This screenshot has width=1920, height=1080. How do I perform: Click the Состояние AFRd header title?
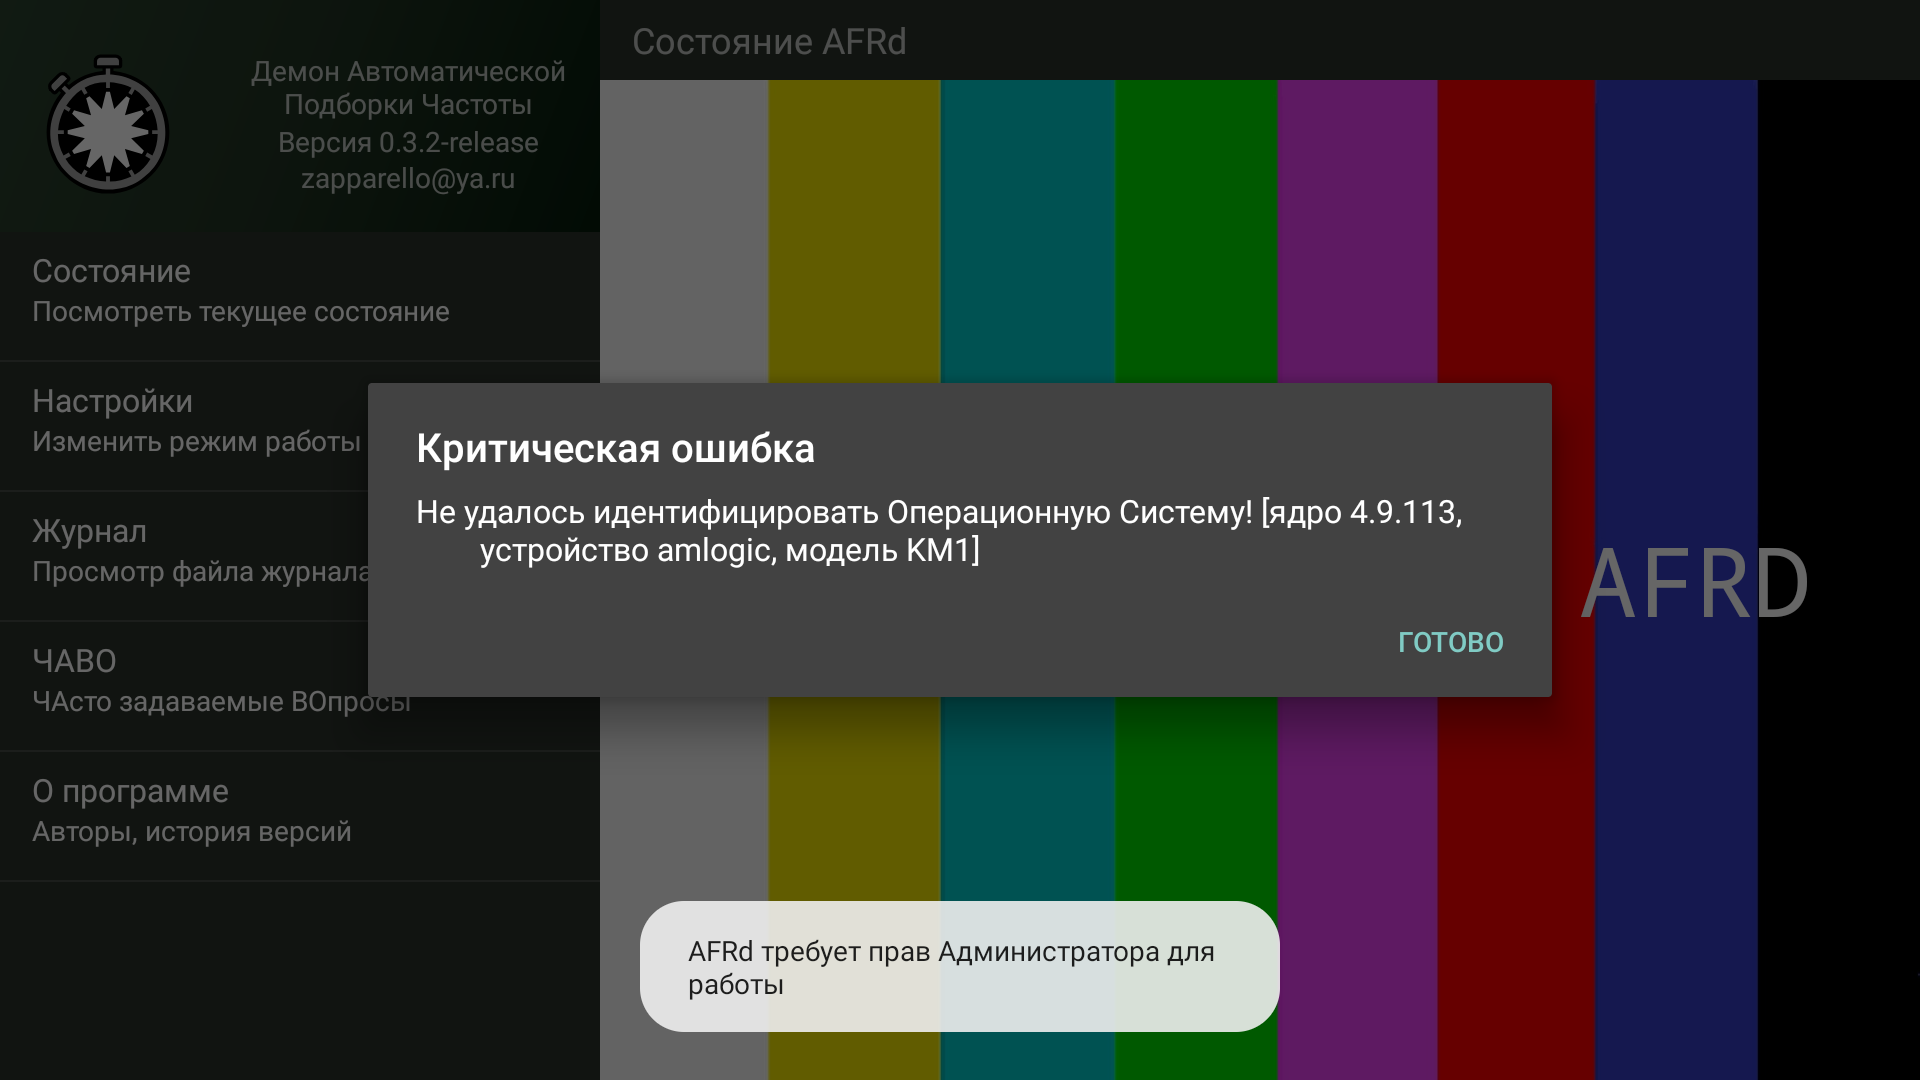(769, 42)
